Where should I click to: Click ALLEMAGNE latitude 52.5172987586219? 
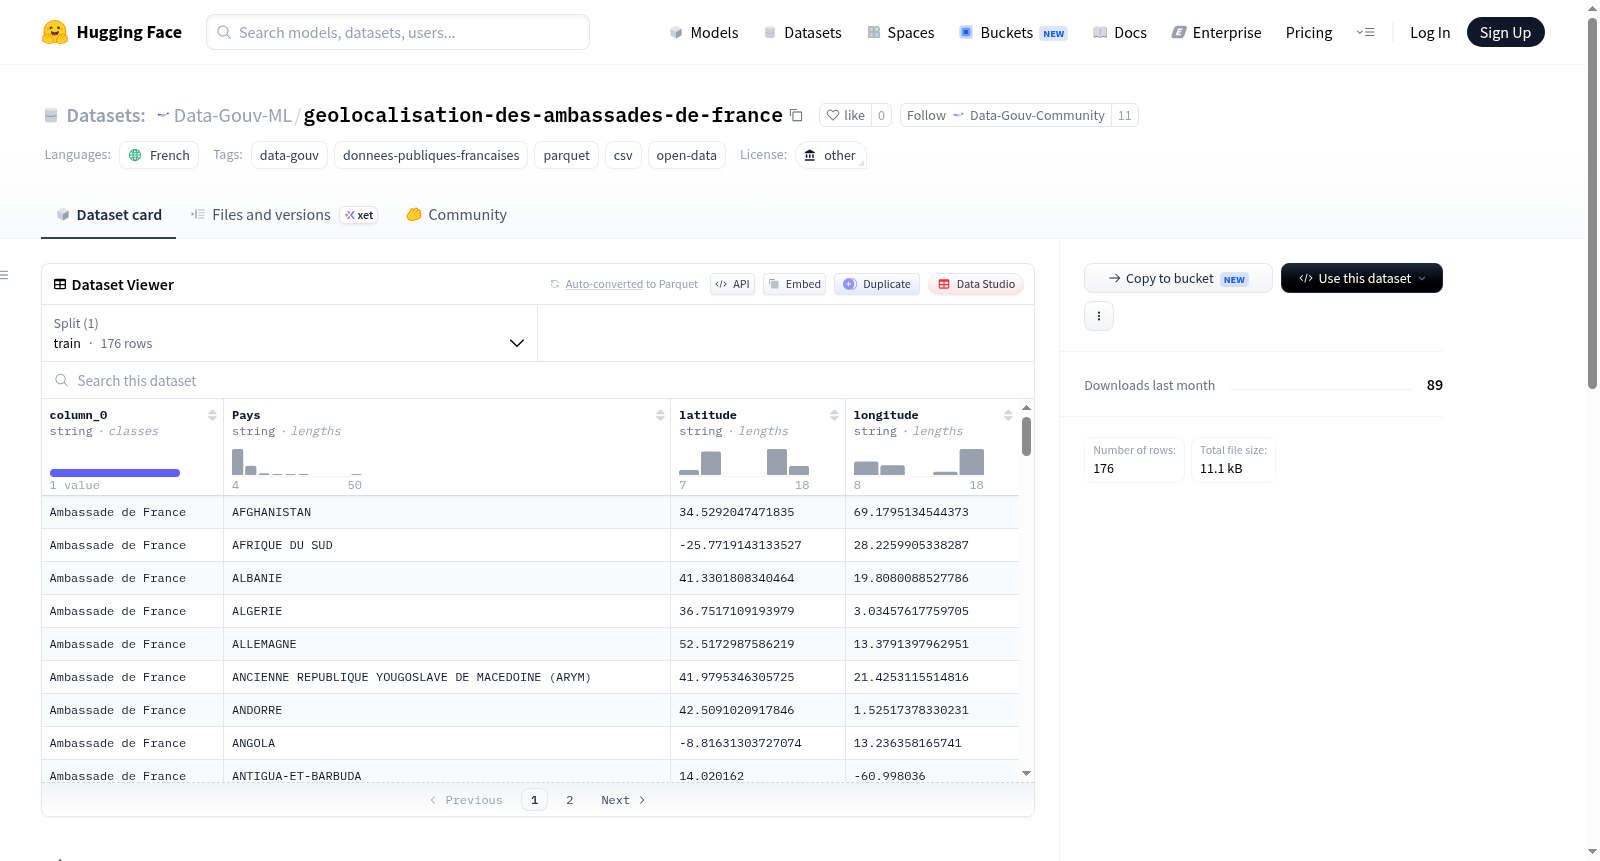758,644
